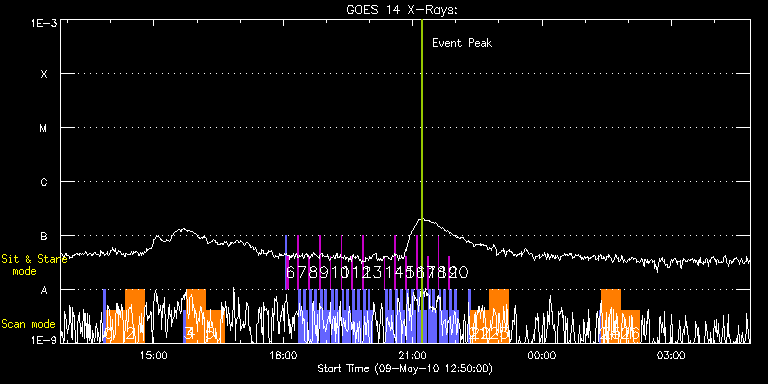The height and width of the screenshot is (384, 768).
Task: Click the sit-and-stare pointing number '9'
Action: (x=323, y=272)
